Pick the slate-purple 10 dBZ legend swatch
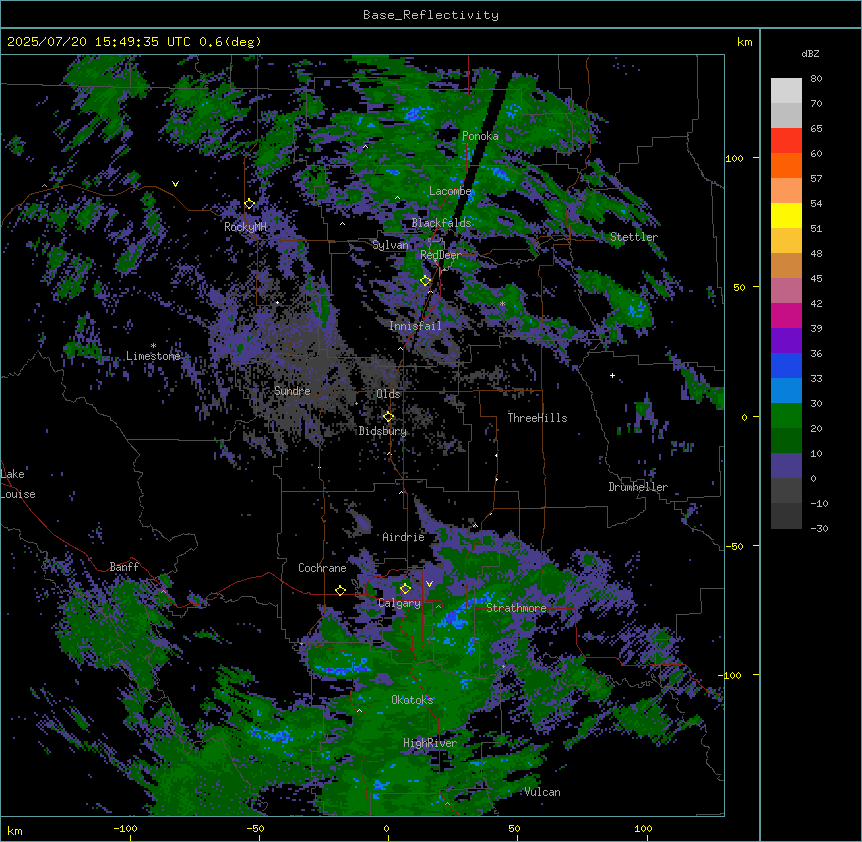862x842 pixels. pyautogui.click(x=786, y=465)
